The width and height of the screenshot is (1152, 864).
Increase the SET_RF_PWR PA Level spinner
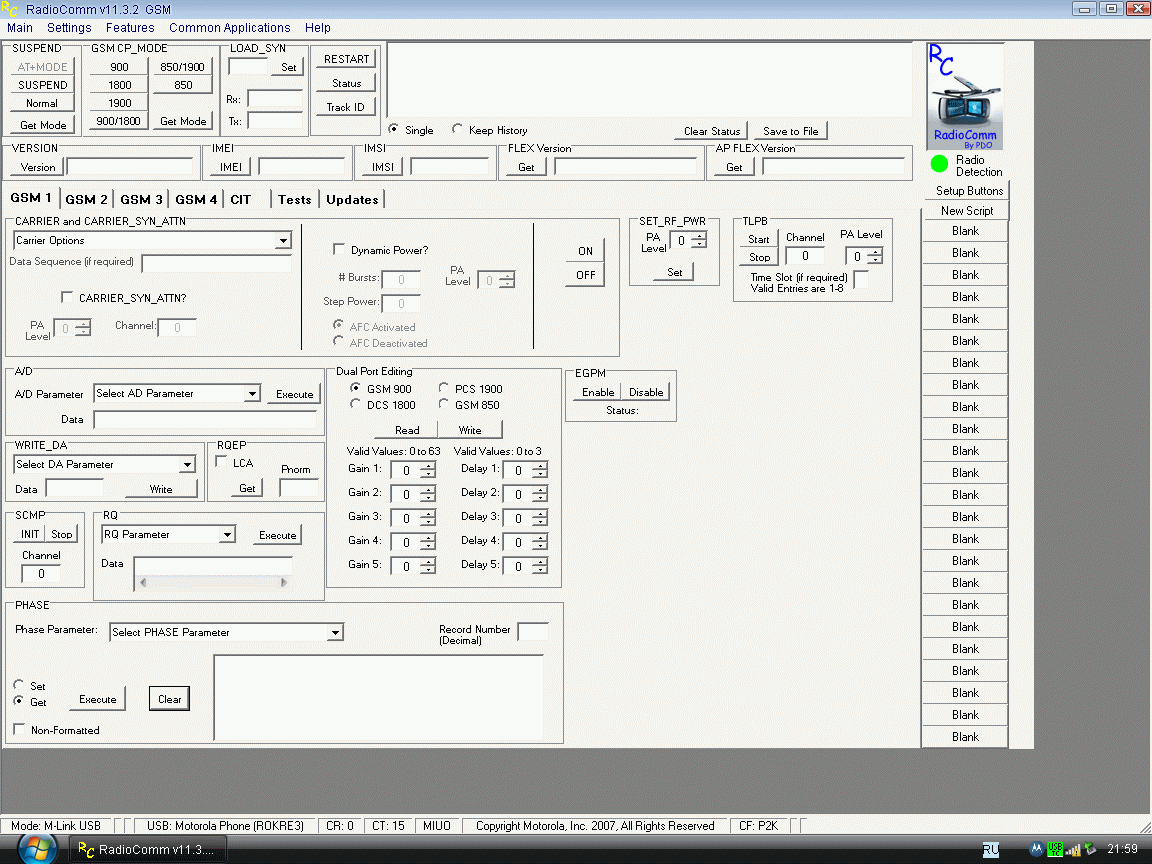[x=699, y=236]
